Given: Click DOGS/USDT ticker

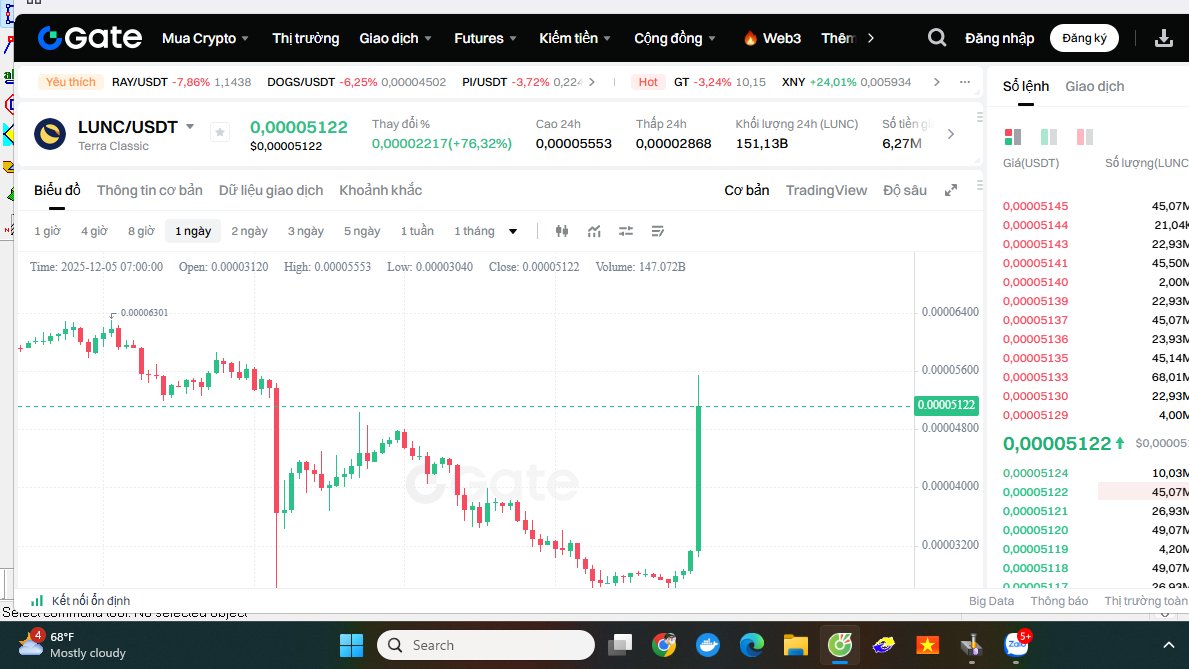Looking at the screenshot, I should tap(356, 82).
